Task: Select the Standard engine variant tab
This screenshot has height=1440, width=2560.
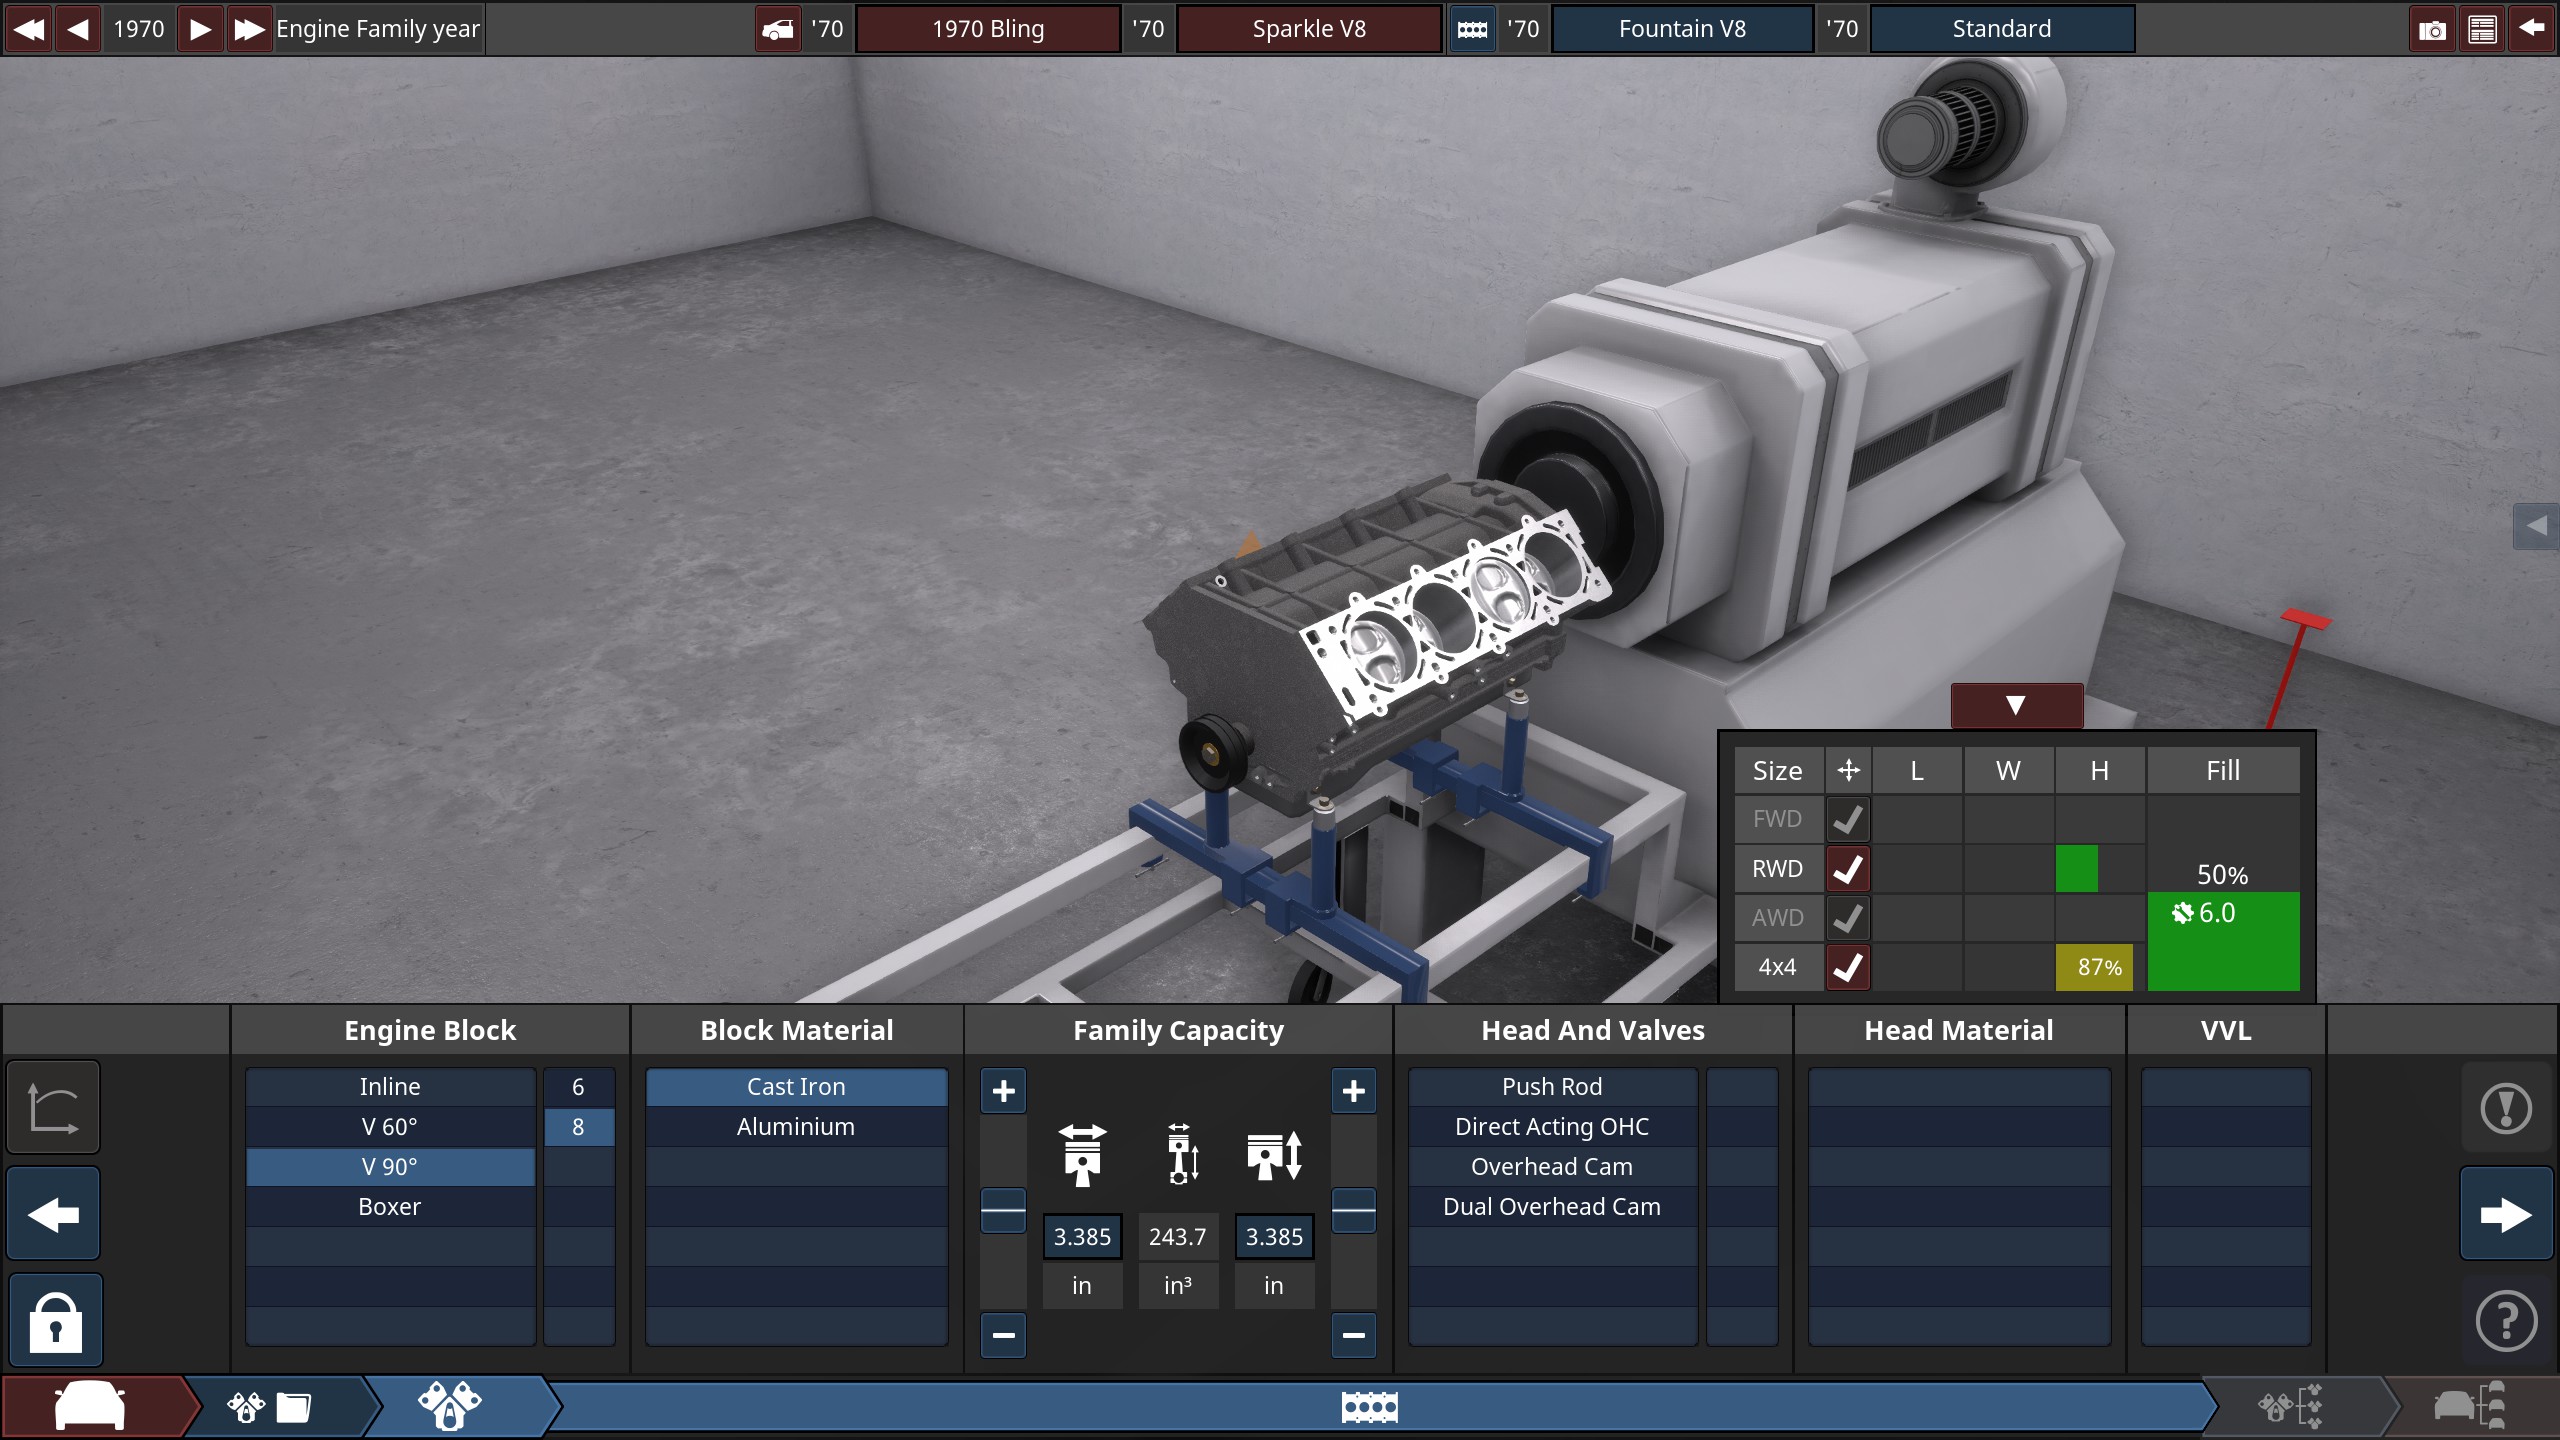Action: click(2001, 29)
